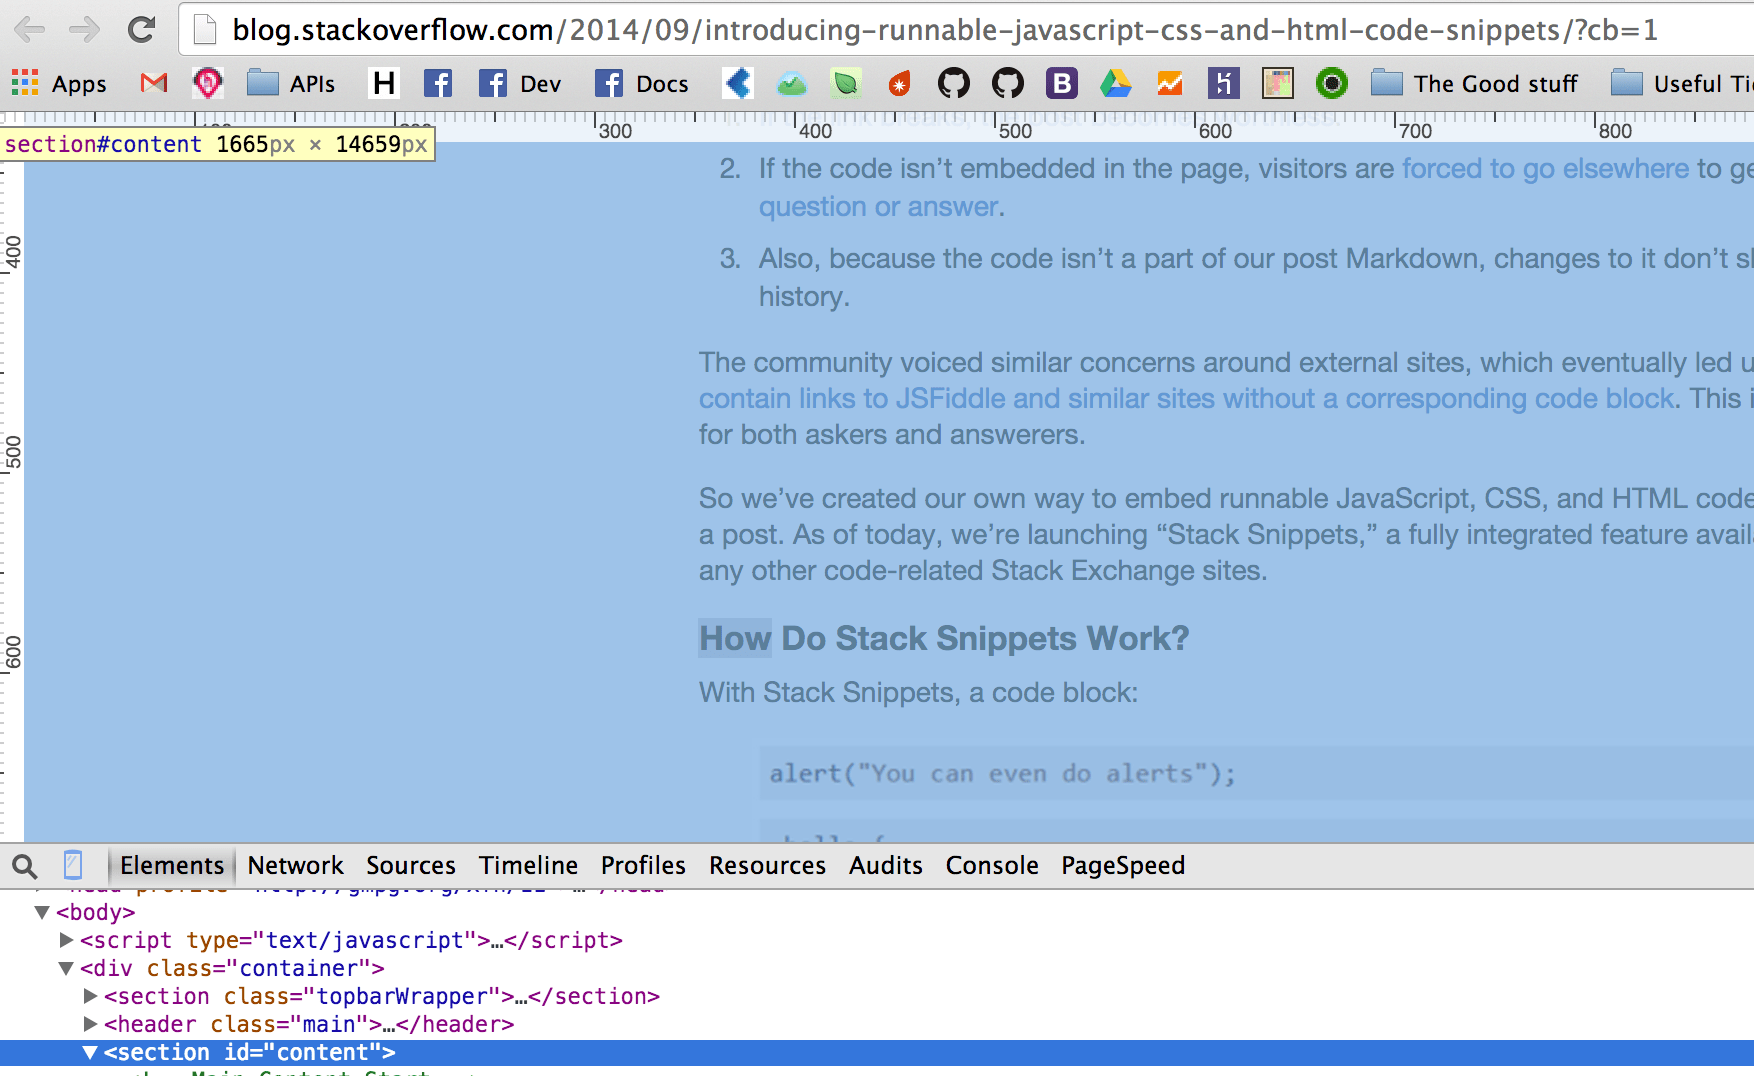The width and height of the screenshot is (1754, 1076).
Task: Open the purple B Bootstrap bookmark
Action: [x=1062, y=83]
